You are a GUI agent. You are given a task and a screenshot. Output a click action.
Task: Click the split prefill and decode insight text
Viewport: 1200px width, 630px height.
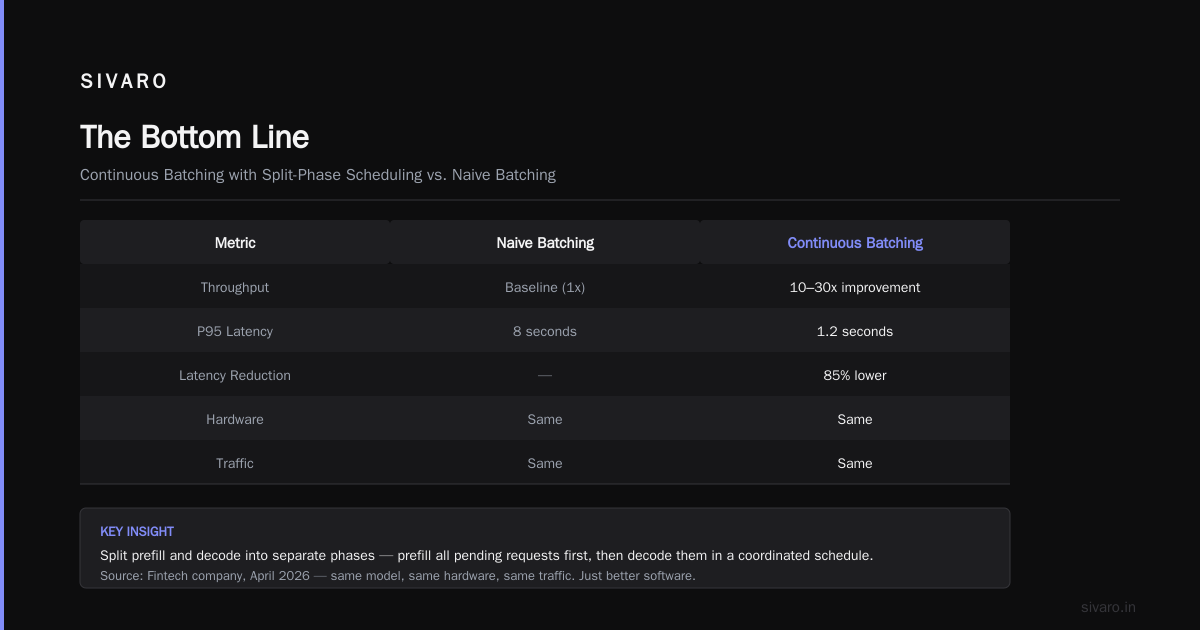click(487, 555)
